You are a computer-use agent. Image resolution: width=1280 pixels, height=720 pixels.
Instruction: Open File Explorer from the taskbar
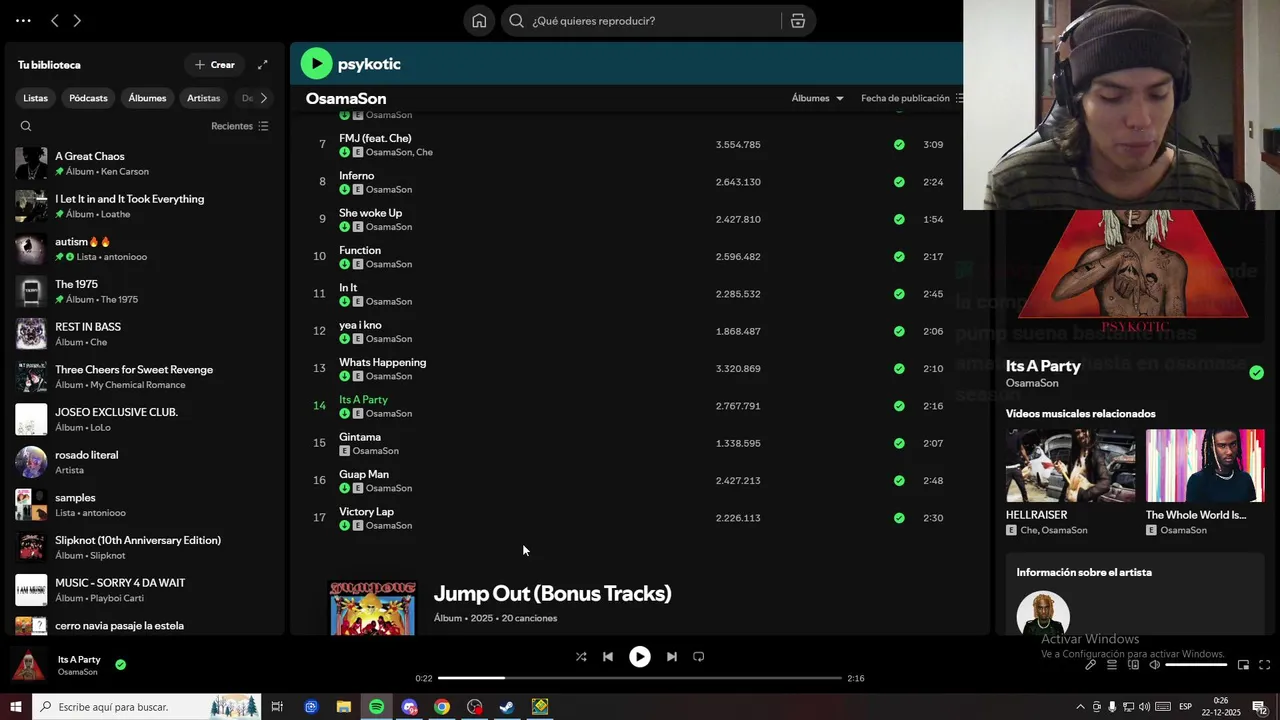343,707
